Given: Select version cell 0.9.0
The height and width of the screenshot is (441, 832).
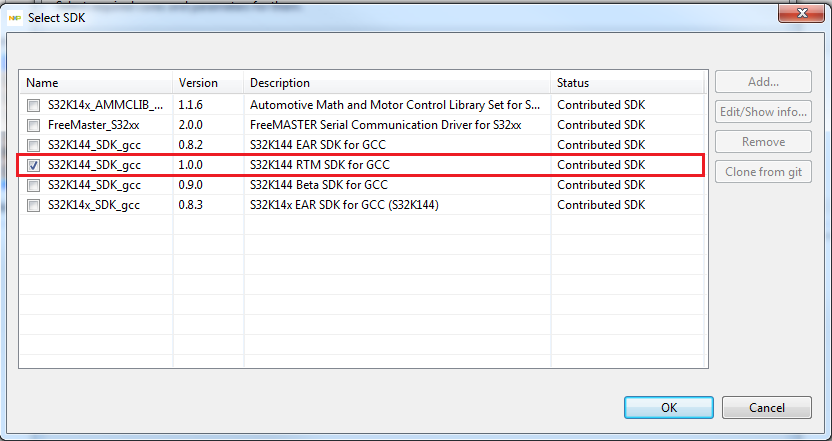Looking at the screenshot, I should (190, 185).
